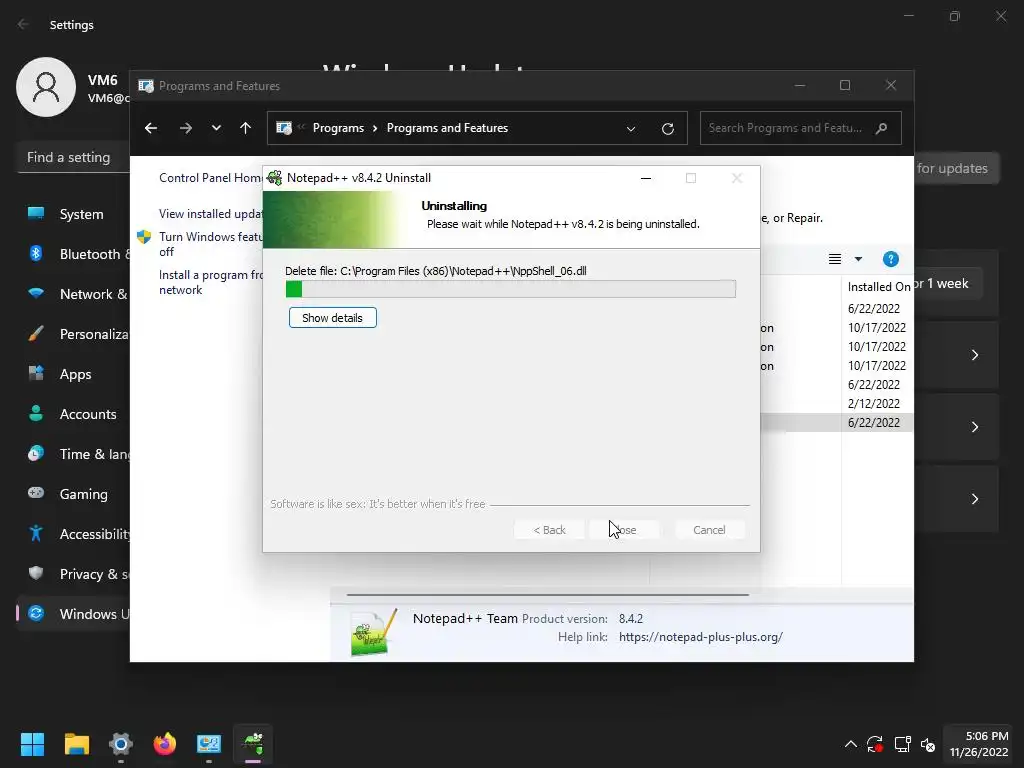Open the notepad-plus-plus.org help link
This screenshot has height=768, width=1024.
(x=701, y=637)
